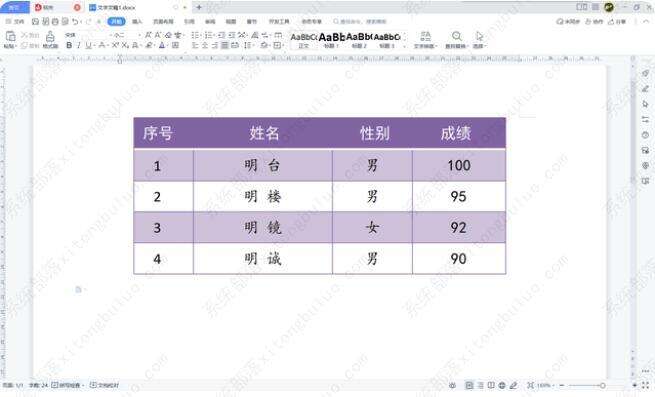Screen dimensions: 655x397
Task: Click the zoom slider handle in status bar
Action: pyautogui.click(x=602, y=385)
